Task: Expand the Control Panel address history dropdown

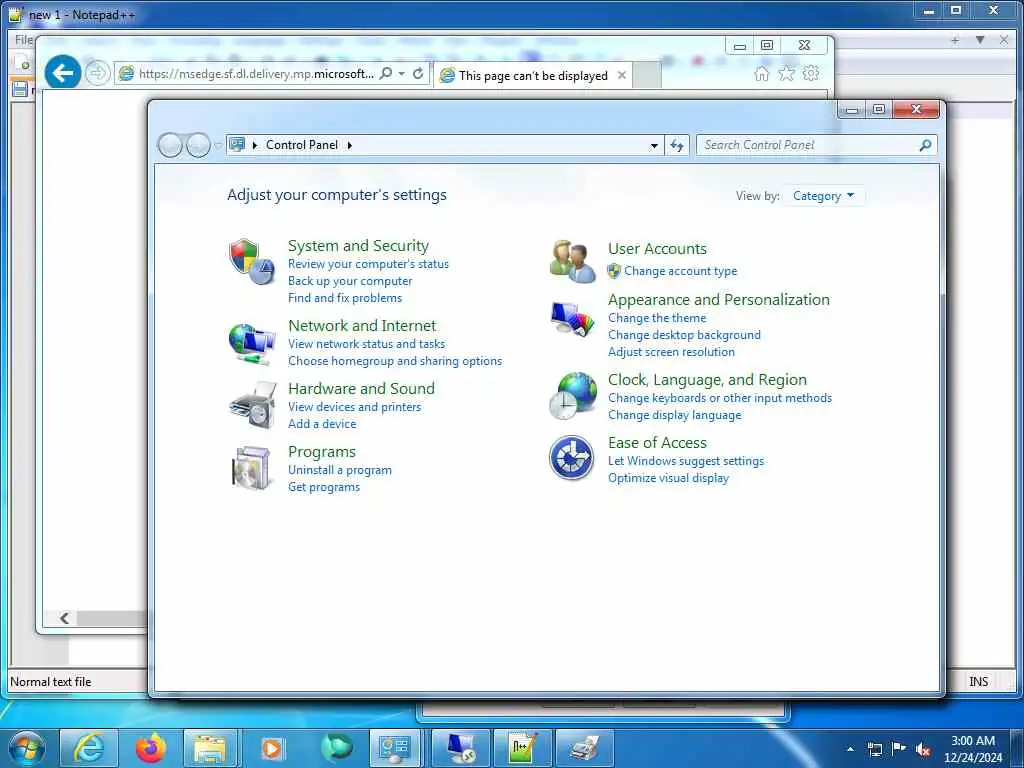Action: pos(654,146)
